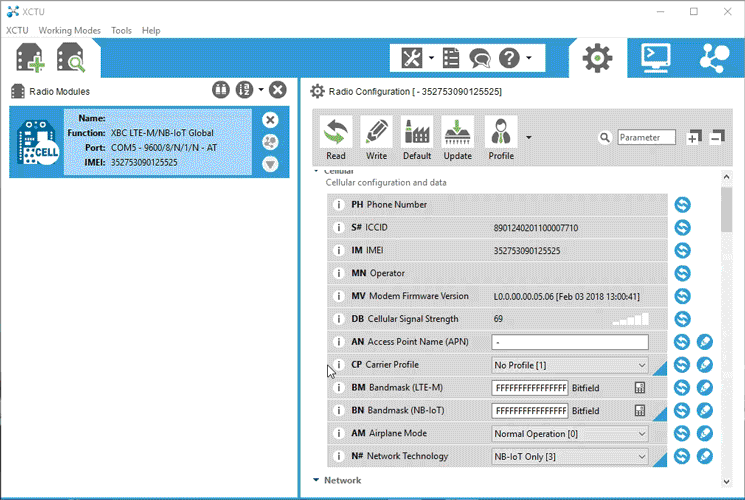Click Write radio settings button
The height and width of the screenshot is (500, 745).
click(376, 138)
